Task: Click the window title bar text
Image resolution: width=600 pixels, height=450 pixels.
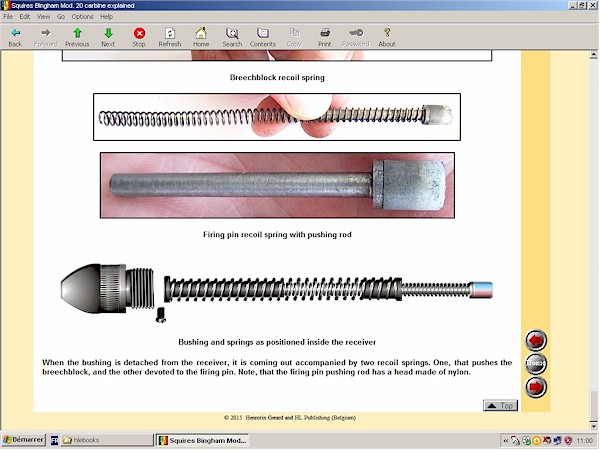Action: coord(73,5)
